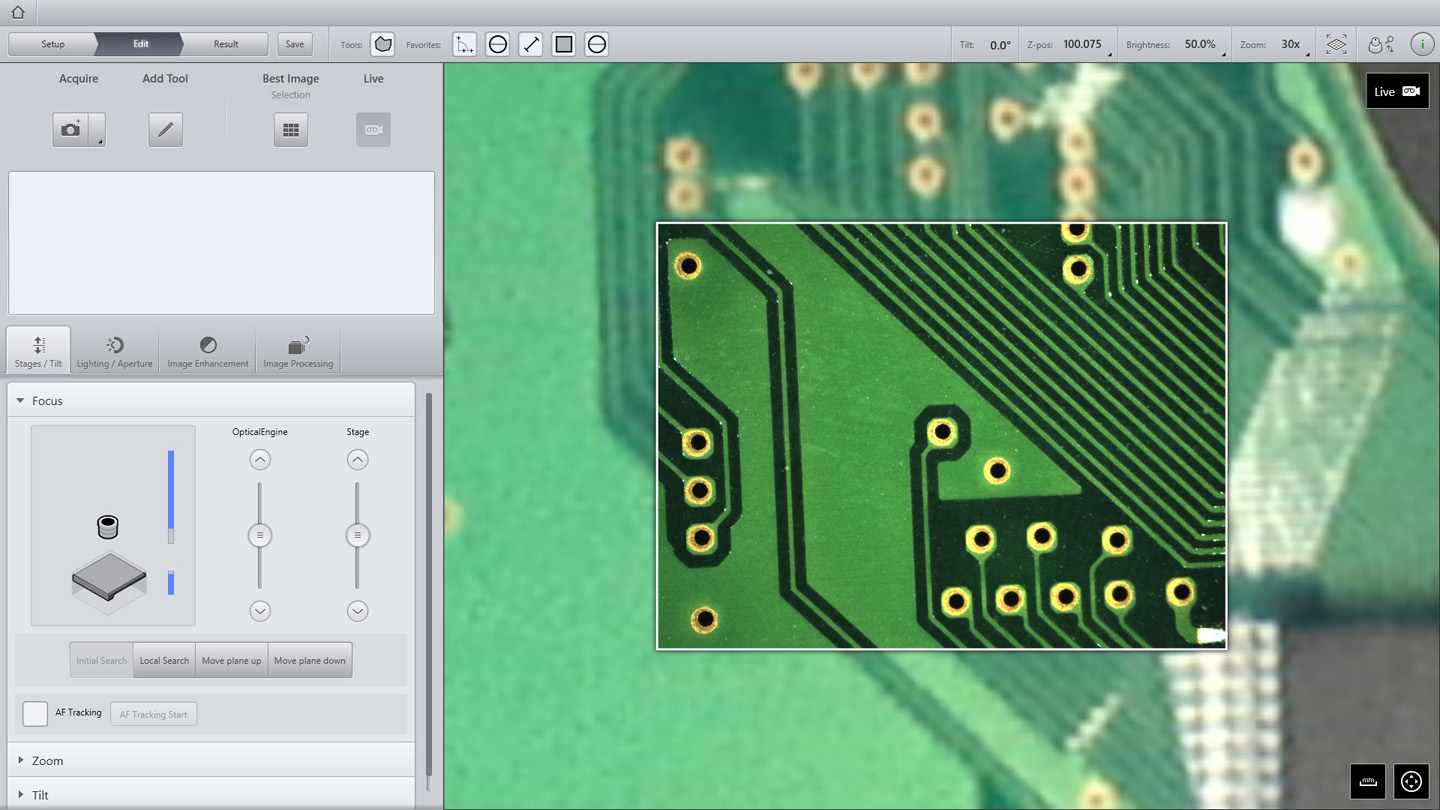Click the OpticalEngine slider handle
The width and height of the screenshot is (1440, 810).
point(260,535)
